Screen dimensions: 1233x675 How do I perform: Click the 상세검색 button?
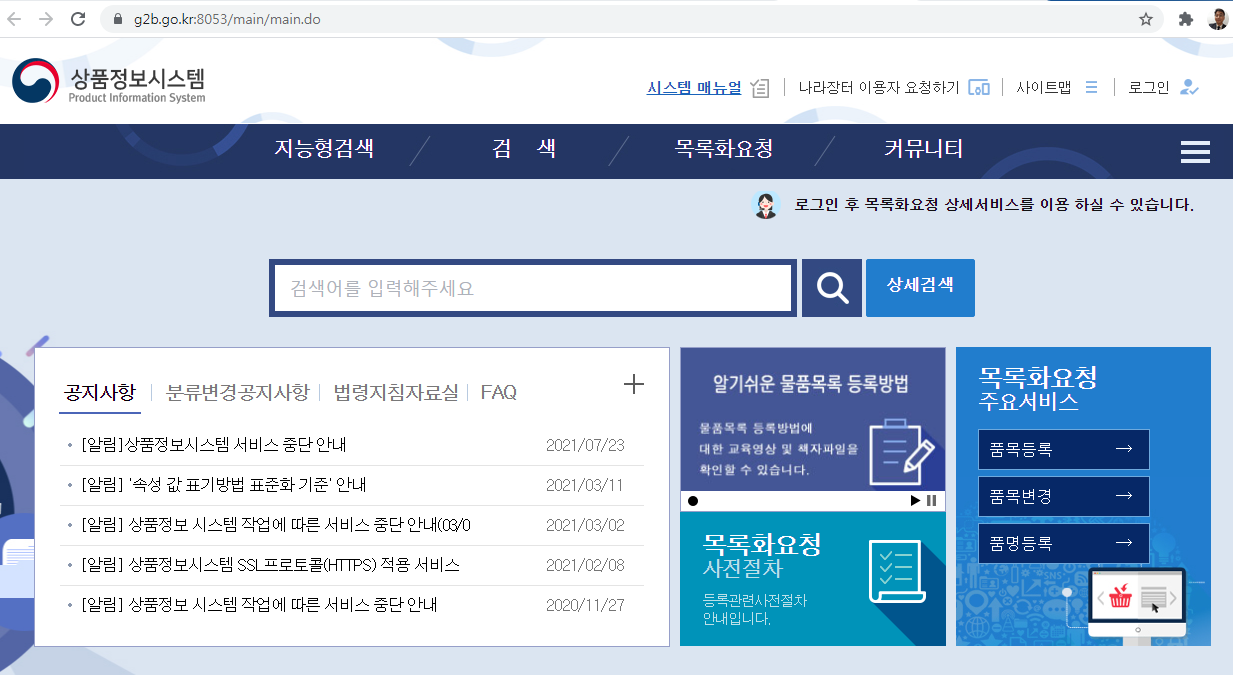(920, 287)
